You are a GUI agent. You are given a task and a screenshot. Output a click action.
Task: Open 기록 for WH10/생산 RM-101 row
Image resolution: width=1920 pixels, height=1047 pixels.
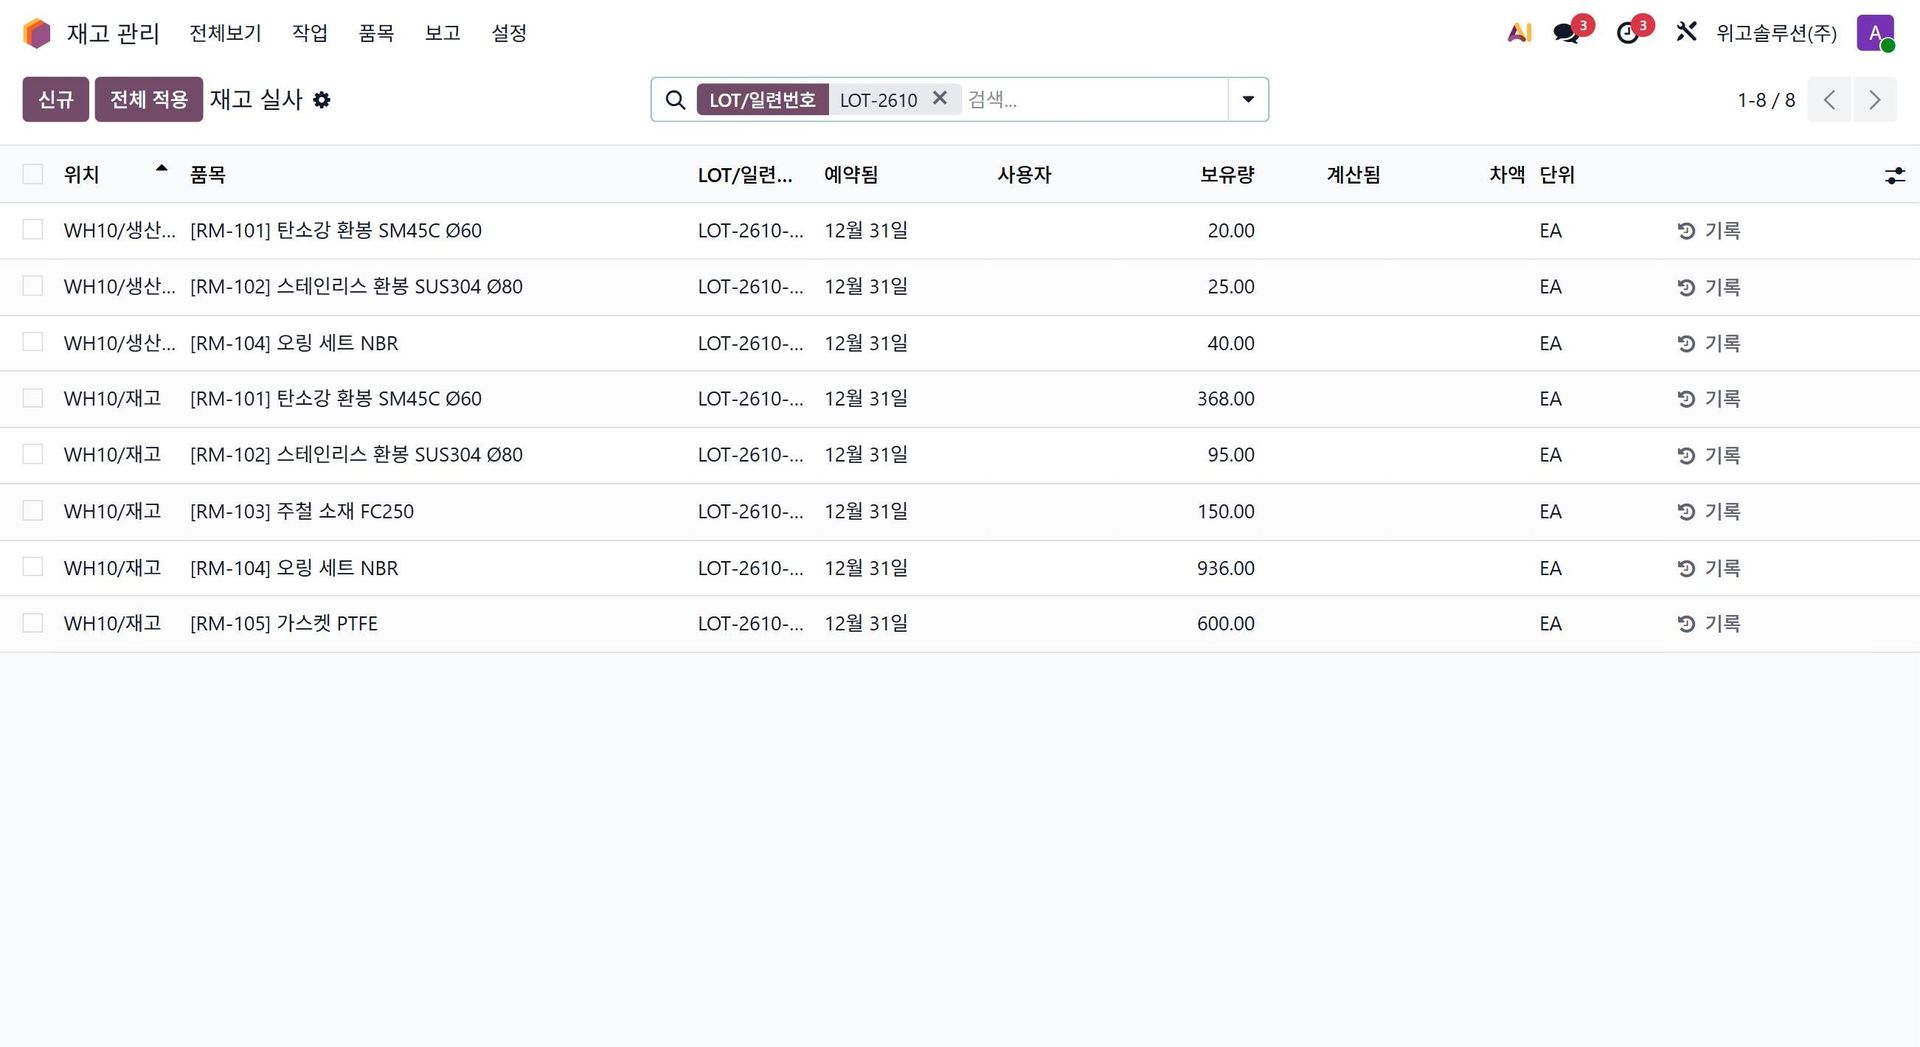1709,231
